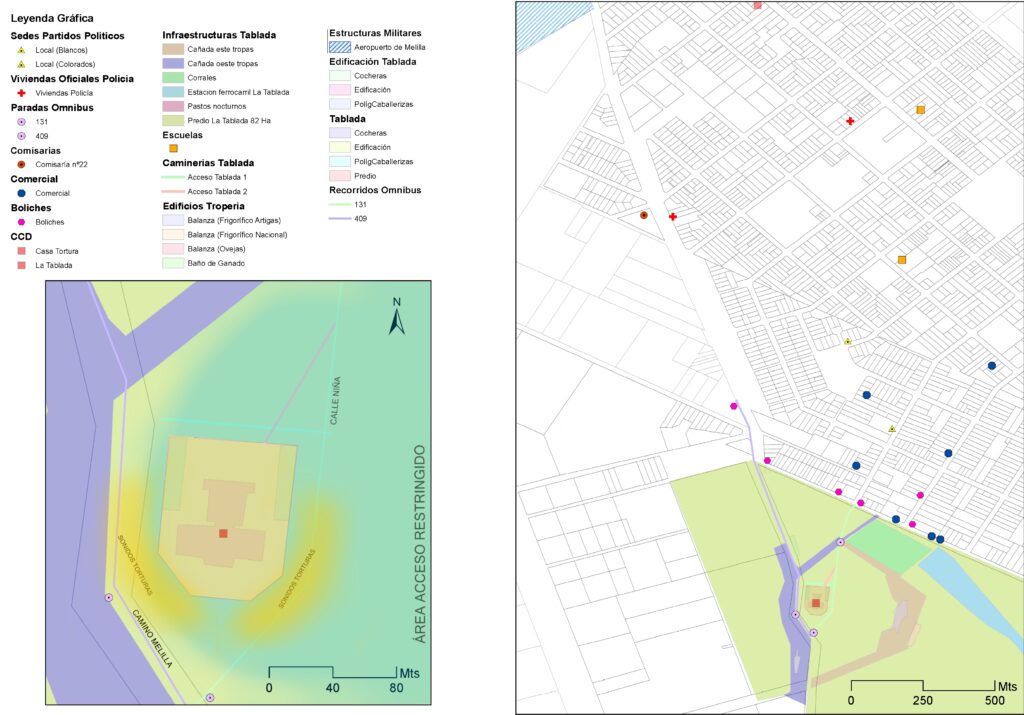The image size is (1024, 715).
Task: Click the Pastos nocturnos pink swatch
Action: pos(173,106)
